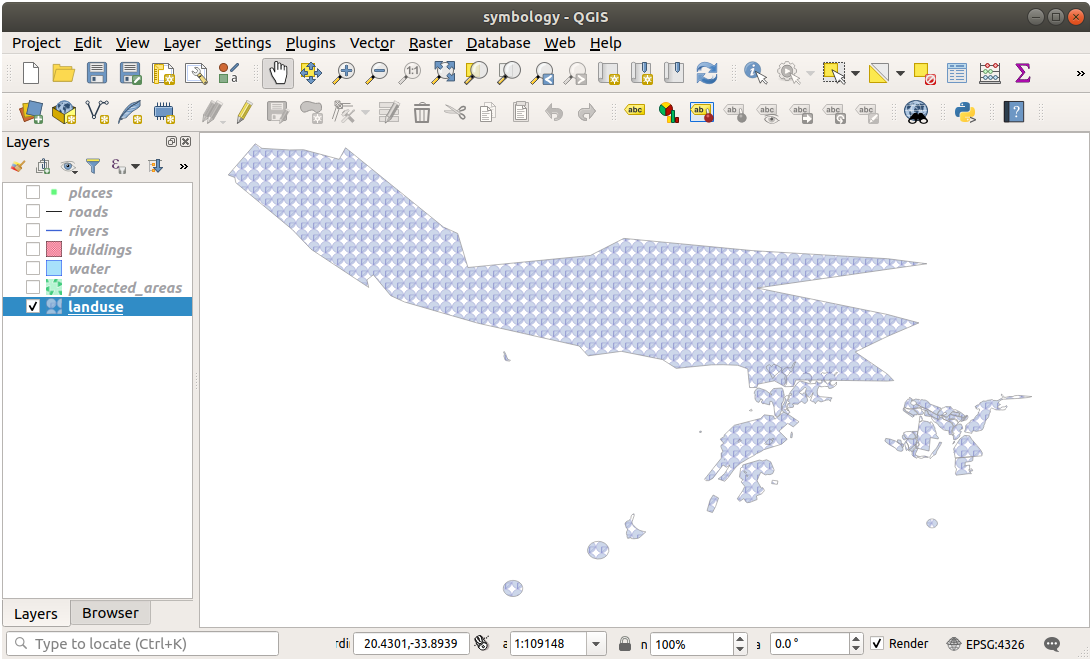Open the attribute table icon

[957, 72]
